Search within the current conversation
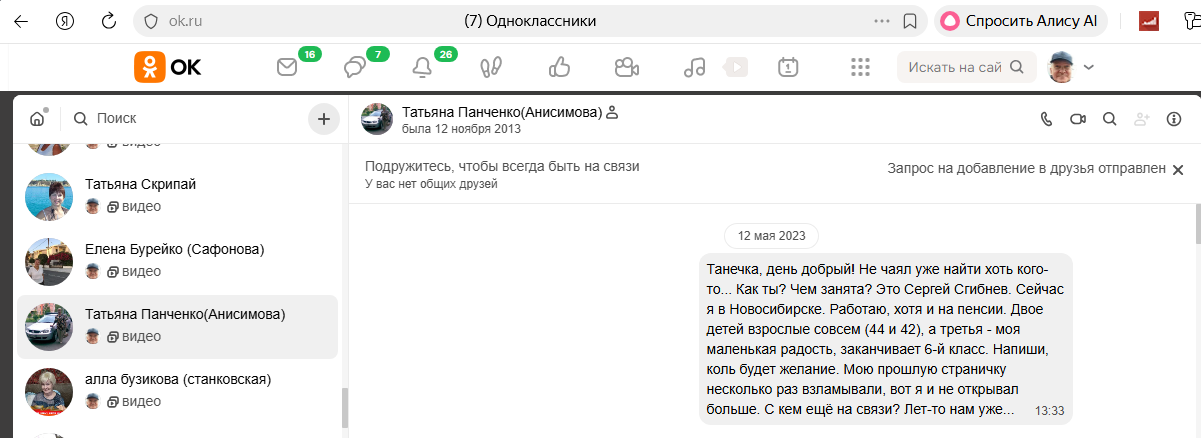1201x438 pixels. click(1109, 119)
